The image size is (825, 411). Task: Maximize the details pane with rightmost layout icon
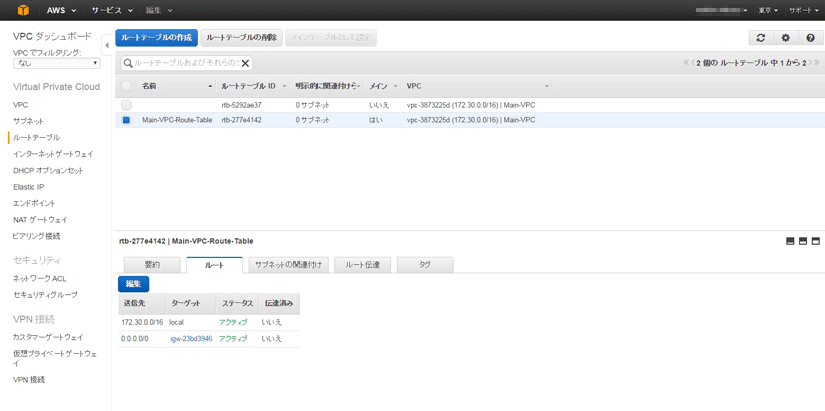click(815, 241)
